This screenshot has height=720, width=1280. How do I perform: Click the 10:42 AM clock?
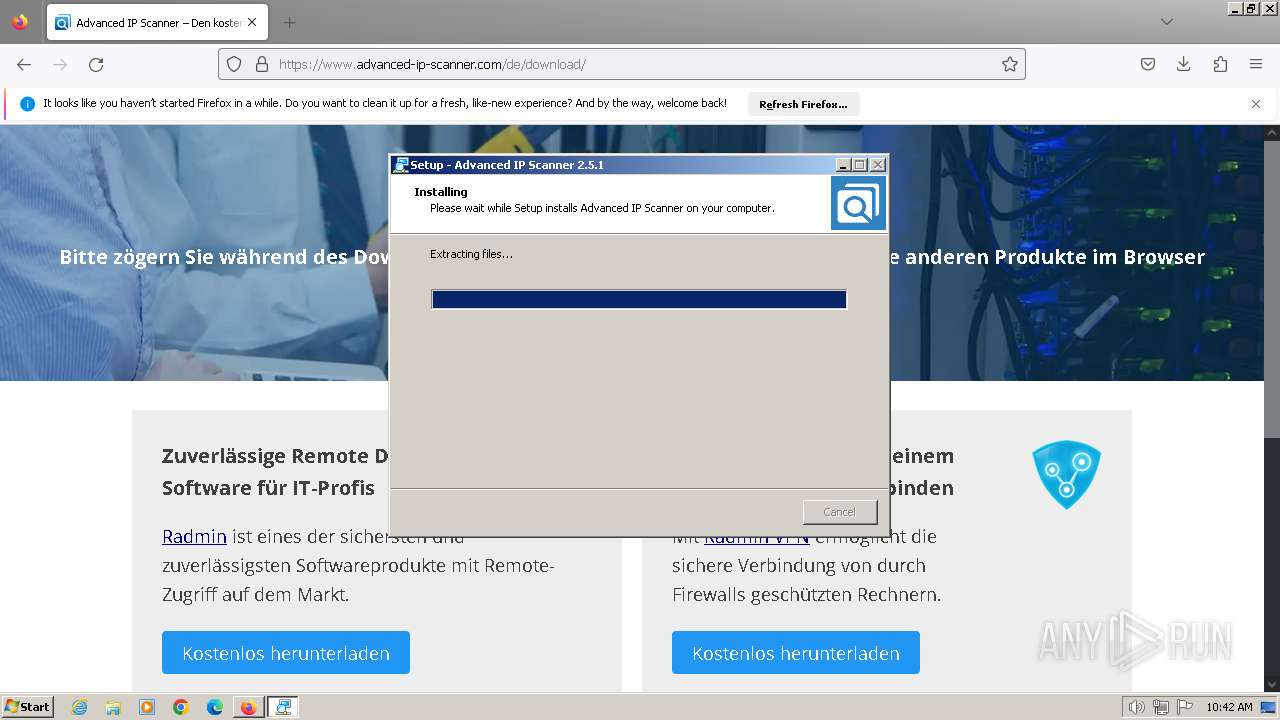tap(1229, 707)
